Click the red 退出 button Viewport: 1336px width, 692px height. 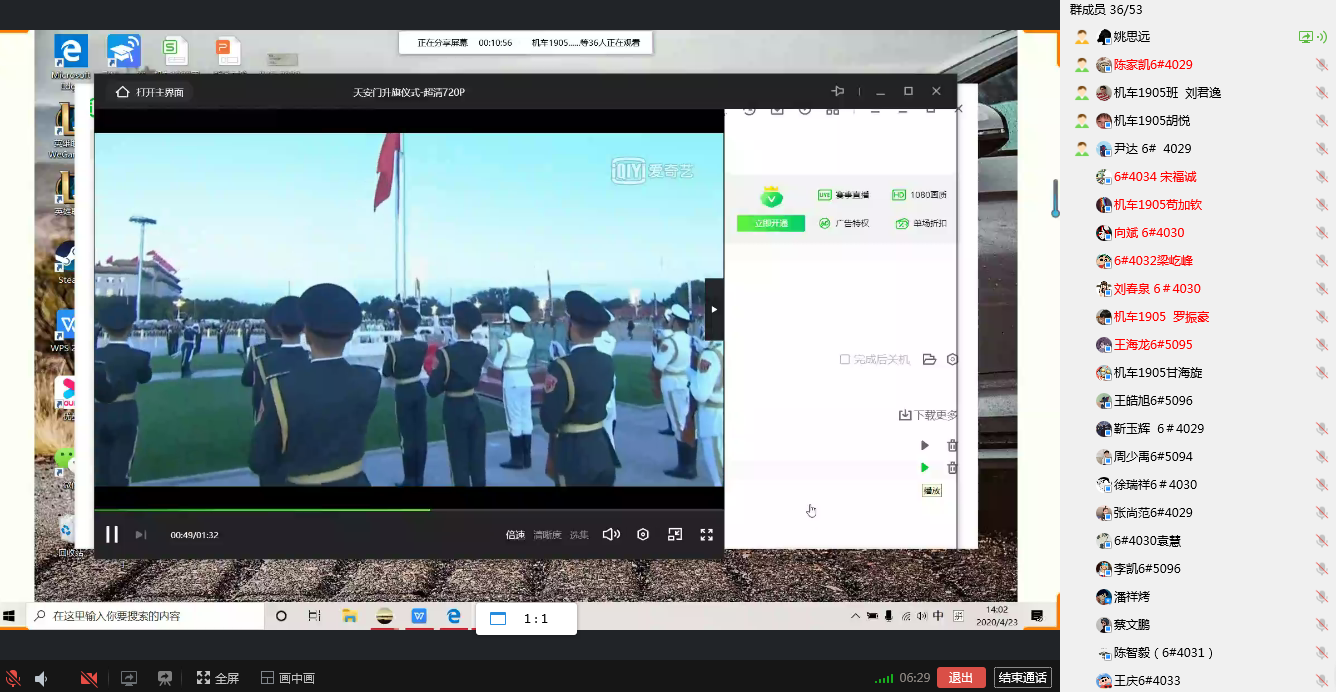click(x=961, y=678)
